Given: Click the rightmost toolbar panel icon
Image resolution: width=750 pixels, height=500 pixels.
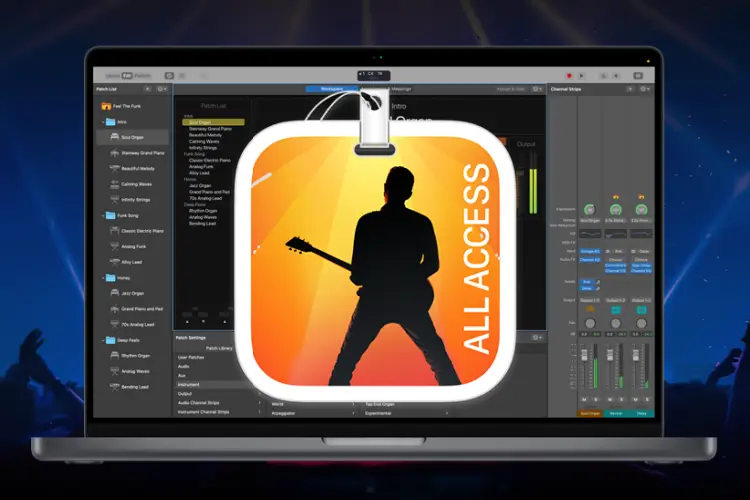Looking at the screenshot, I should pyautogui.click(x=638, y=76).
